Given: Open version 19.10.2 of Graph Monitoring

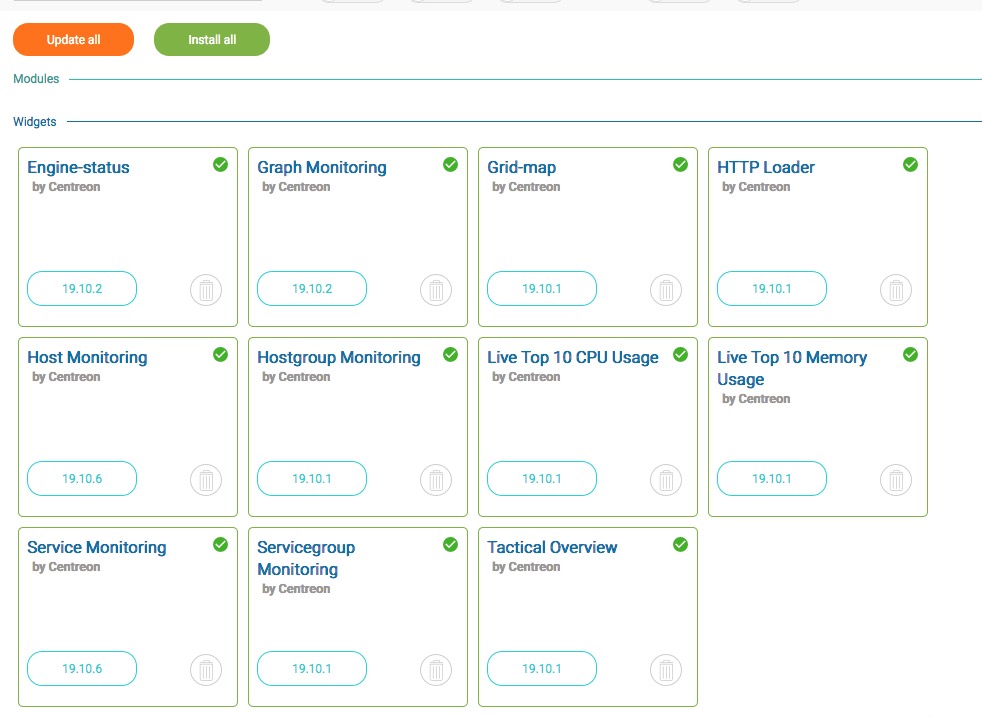Looking at the screenshot, I should [x=312, y=289].
